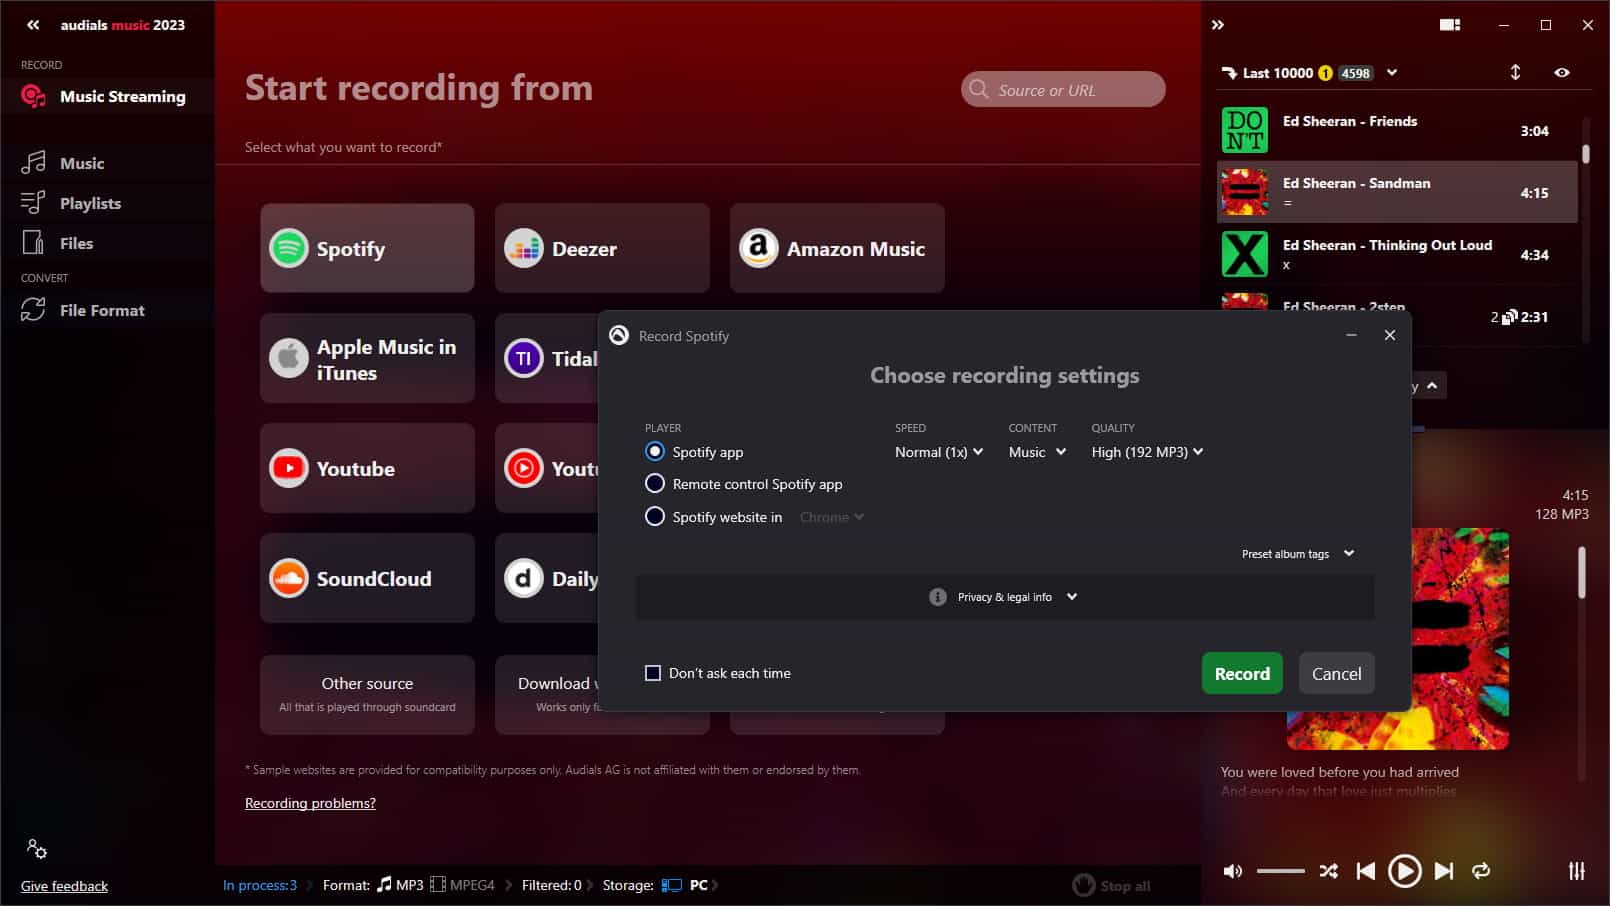Change Storage PC location
The width and height of the screenshot is (1610, 906).
click(685, 885)
